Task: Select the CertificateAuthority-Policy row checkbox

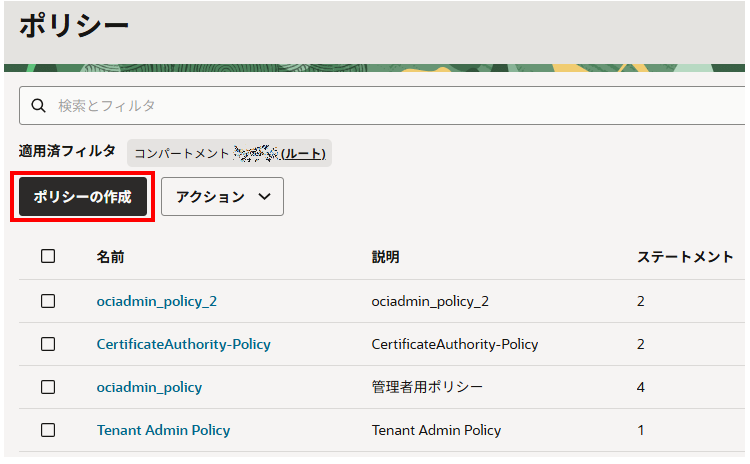Action: pyautogui.click(x=48, y=344)
